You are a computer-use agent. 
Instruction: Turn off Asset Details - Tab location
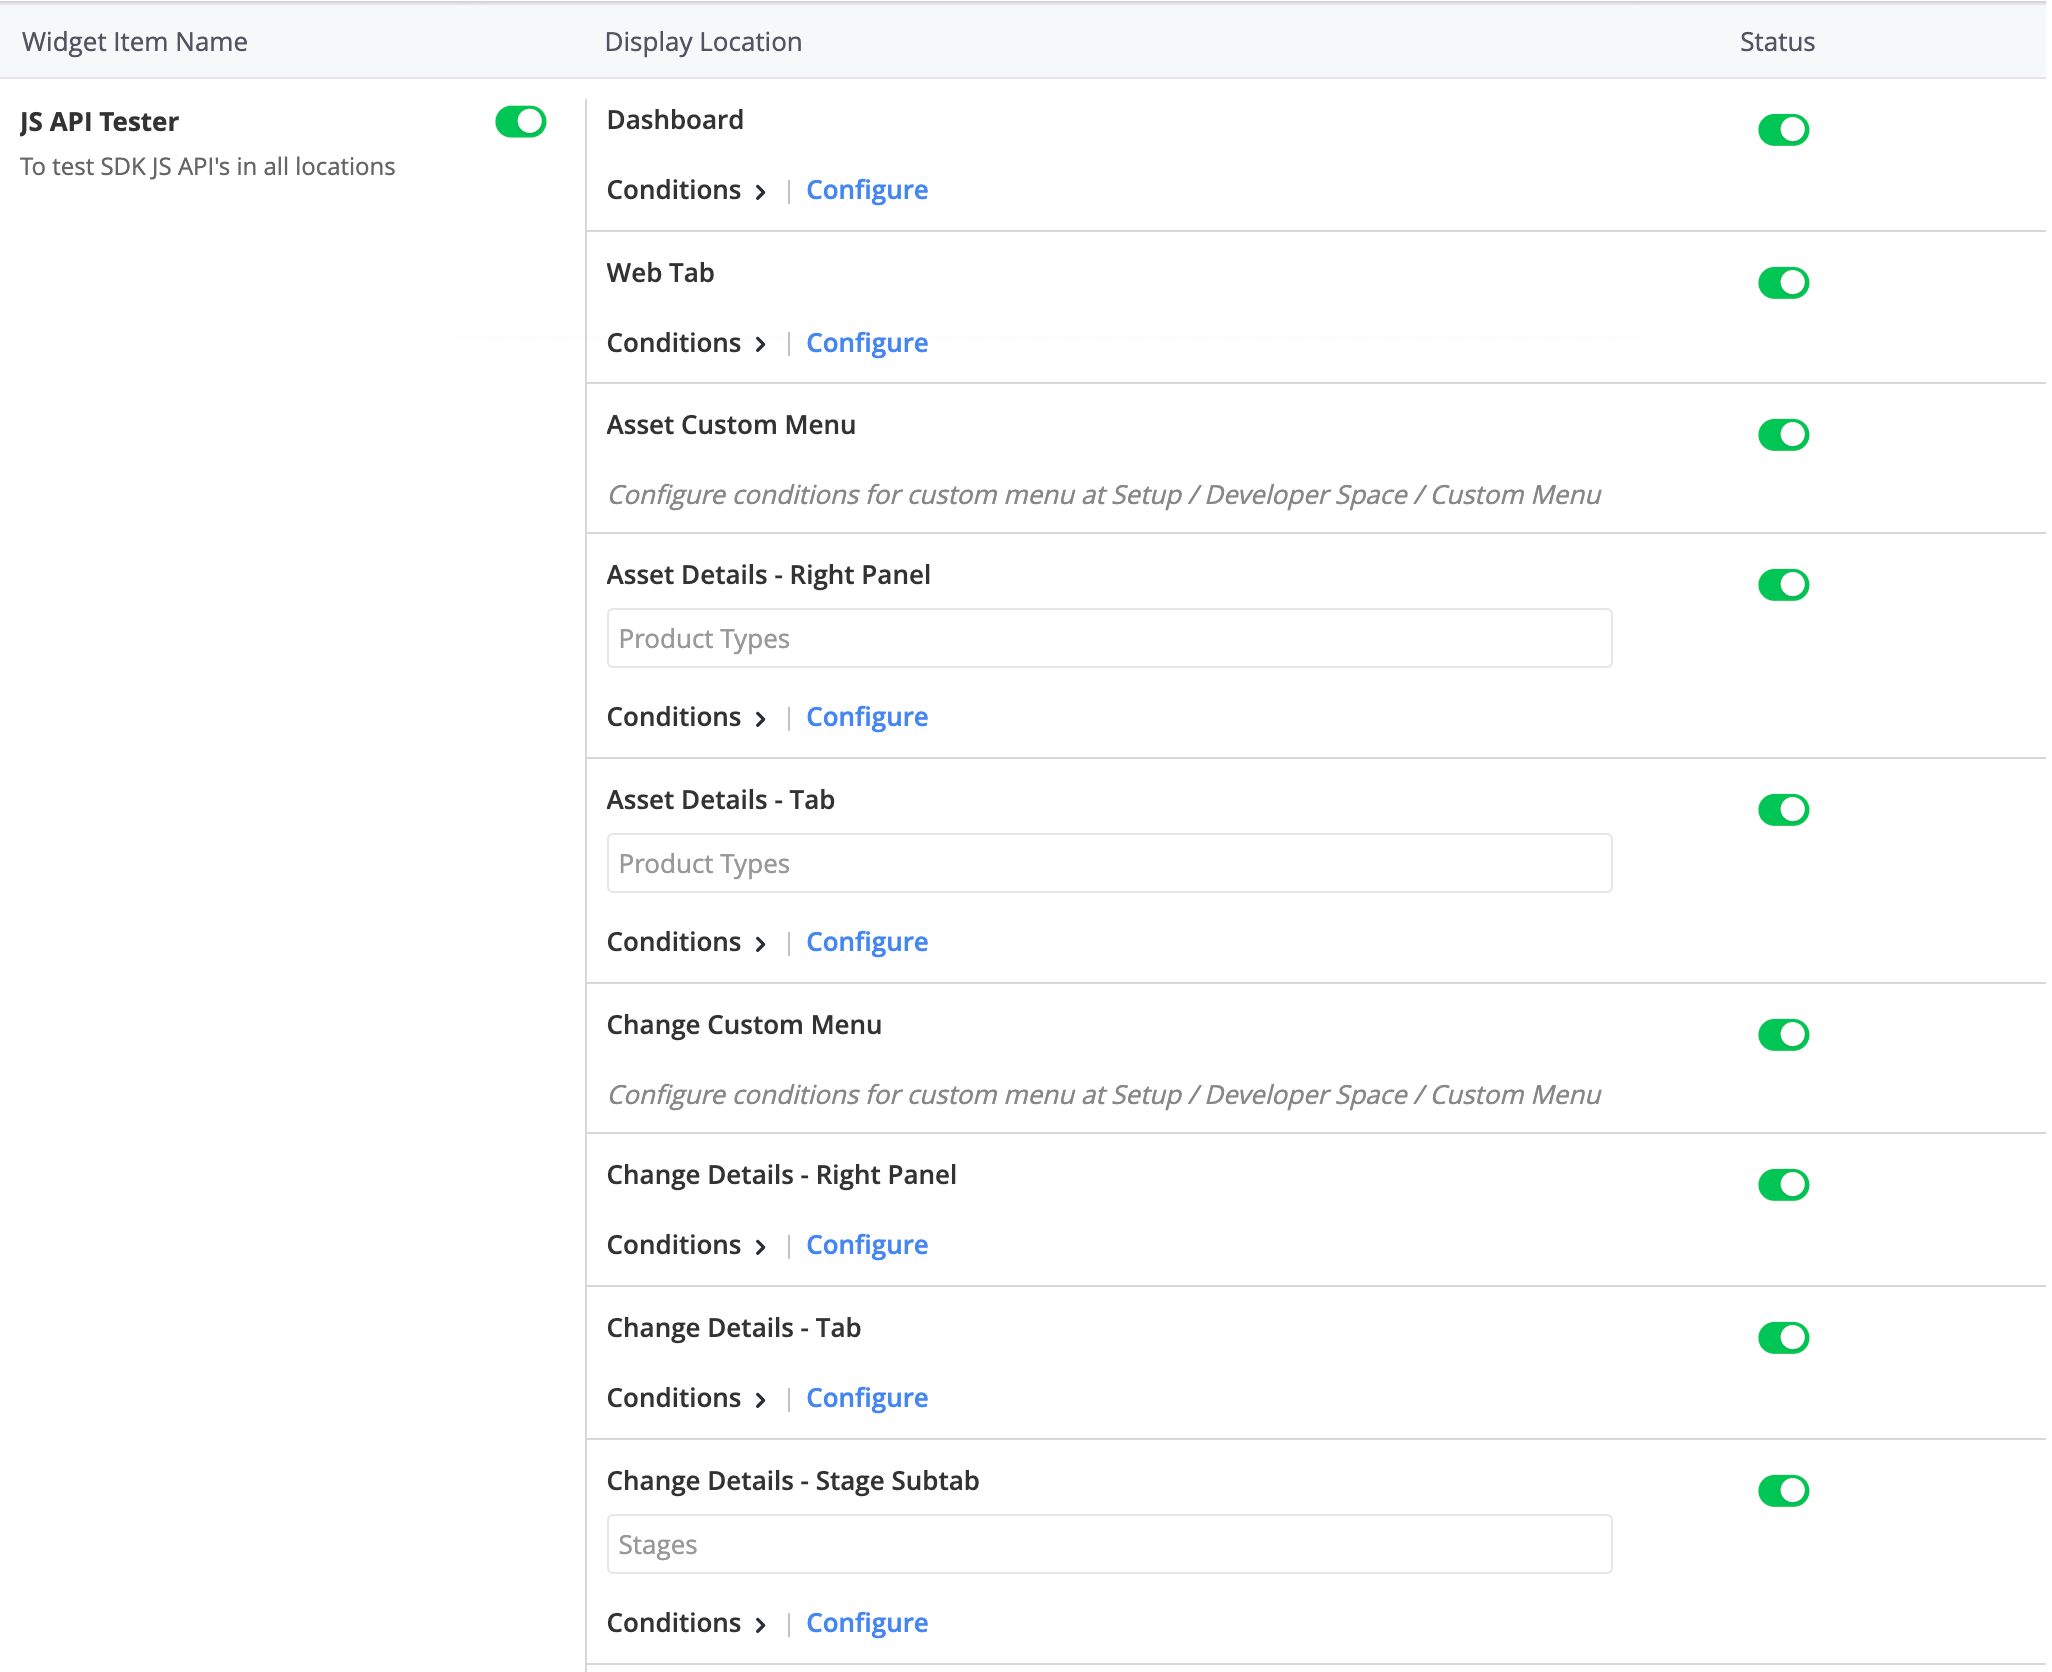(x=1783, y=809)
